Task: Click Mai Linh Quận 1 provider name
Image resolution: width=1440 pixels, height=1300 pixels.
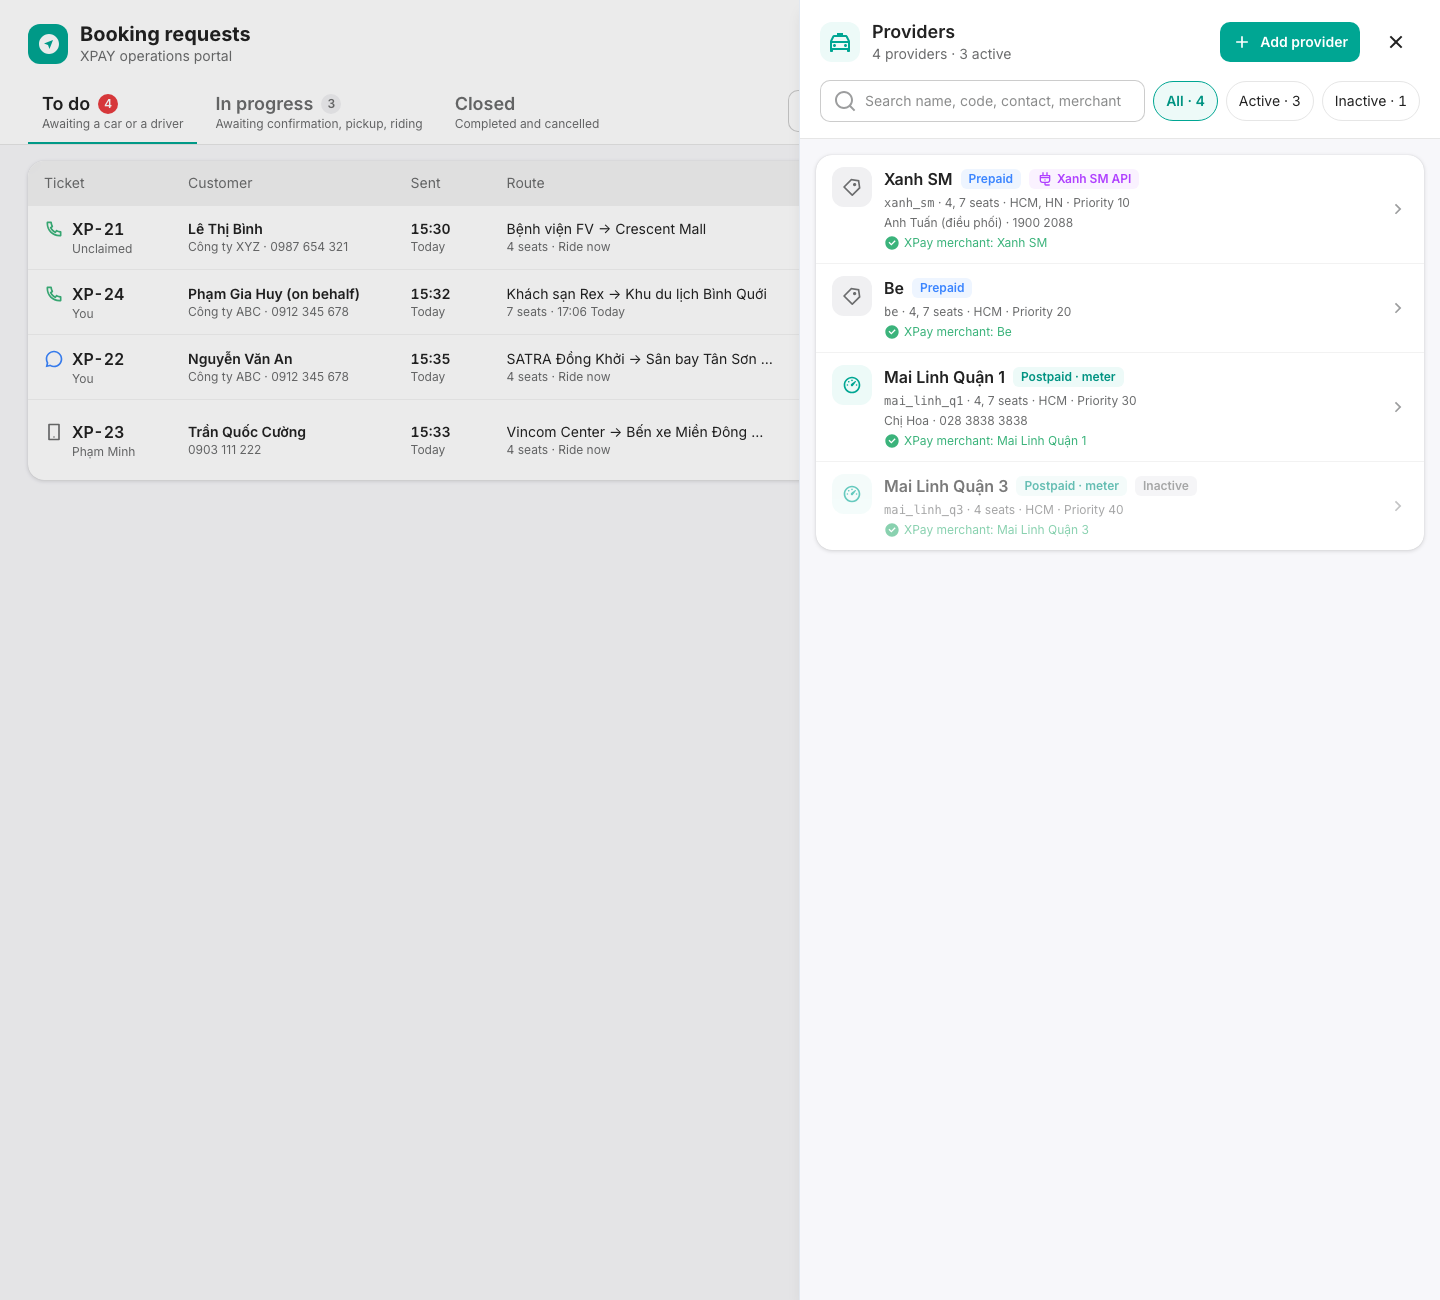Action: click(x=945, y=377)
